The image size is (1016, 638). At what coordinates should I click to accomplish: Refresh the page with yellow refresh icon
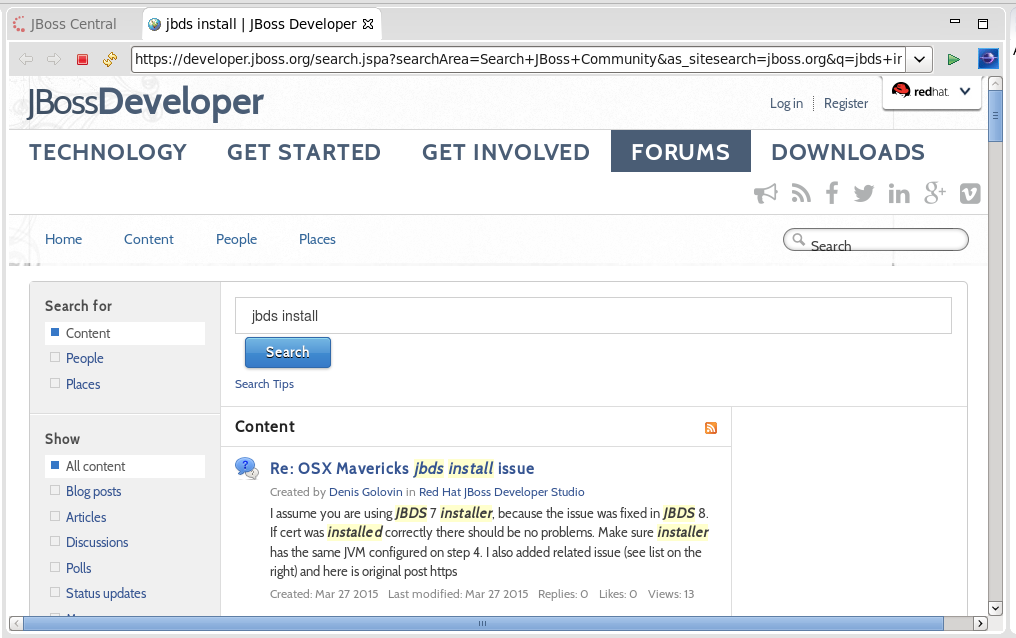coord(110,60)
